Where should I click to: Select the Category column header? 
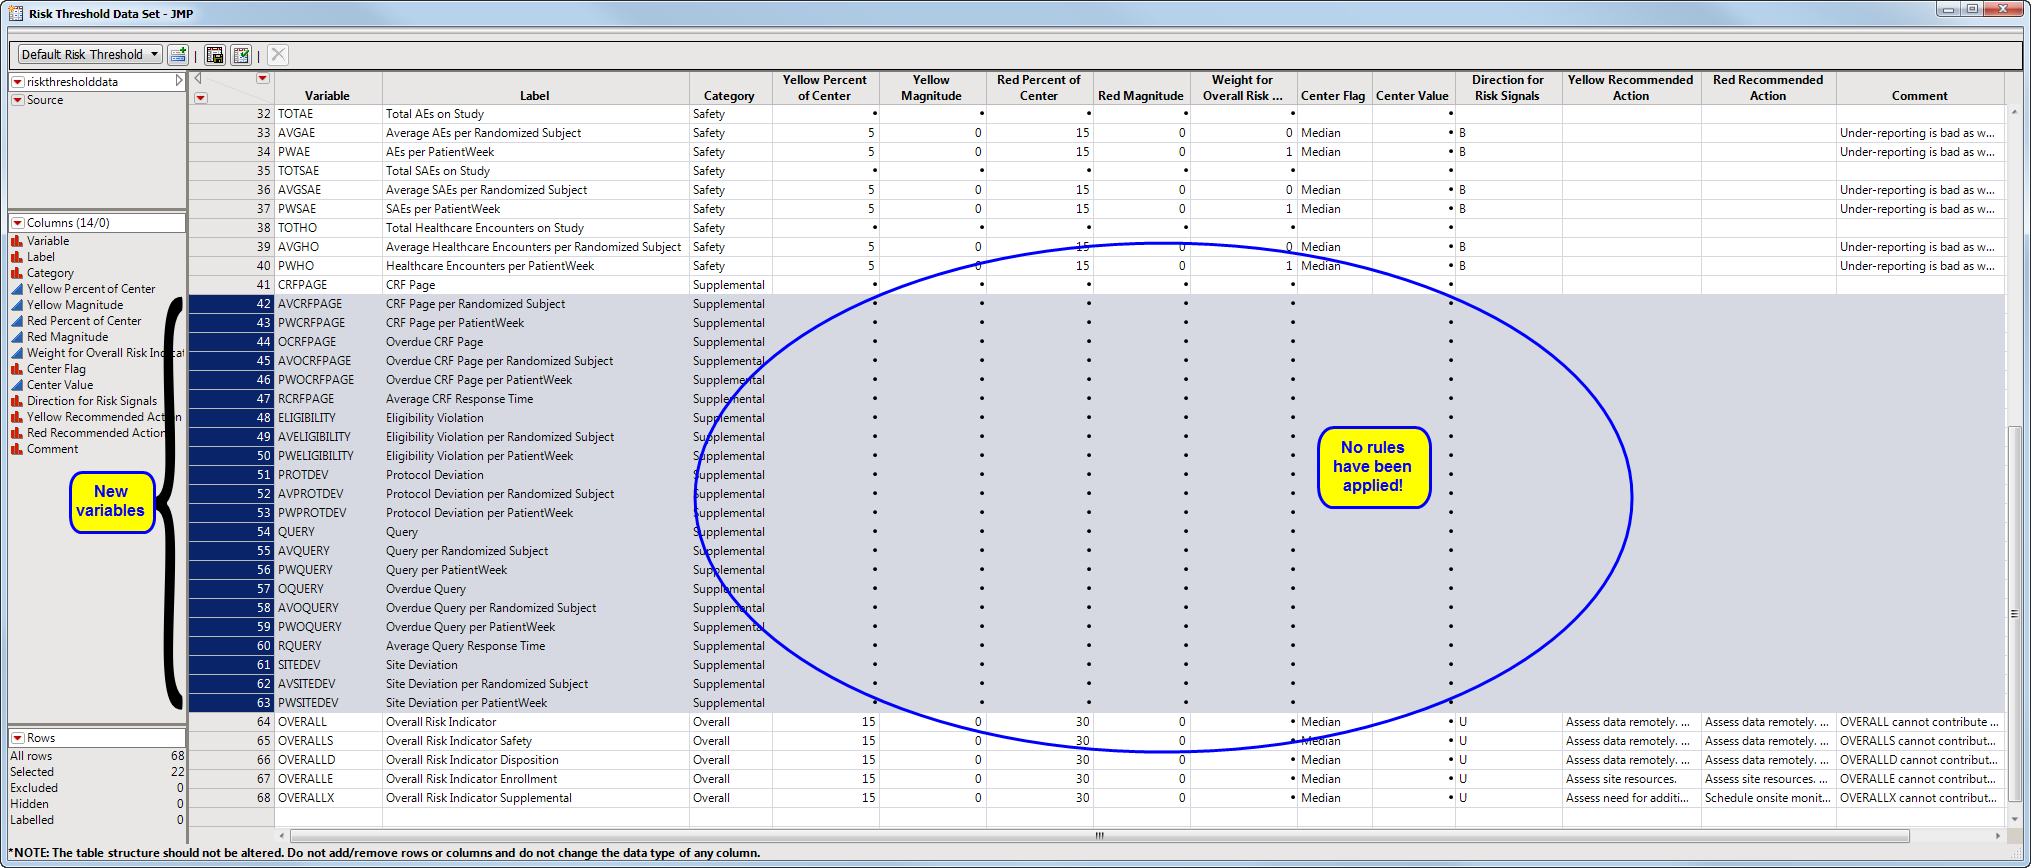point(729,96)
